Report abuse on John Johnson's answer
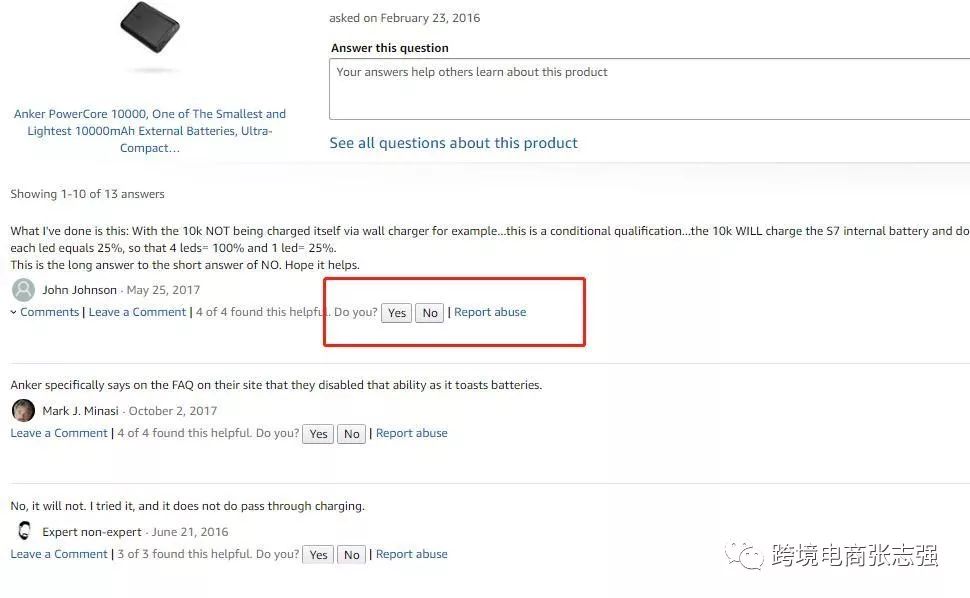 (490, 312)
